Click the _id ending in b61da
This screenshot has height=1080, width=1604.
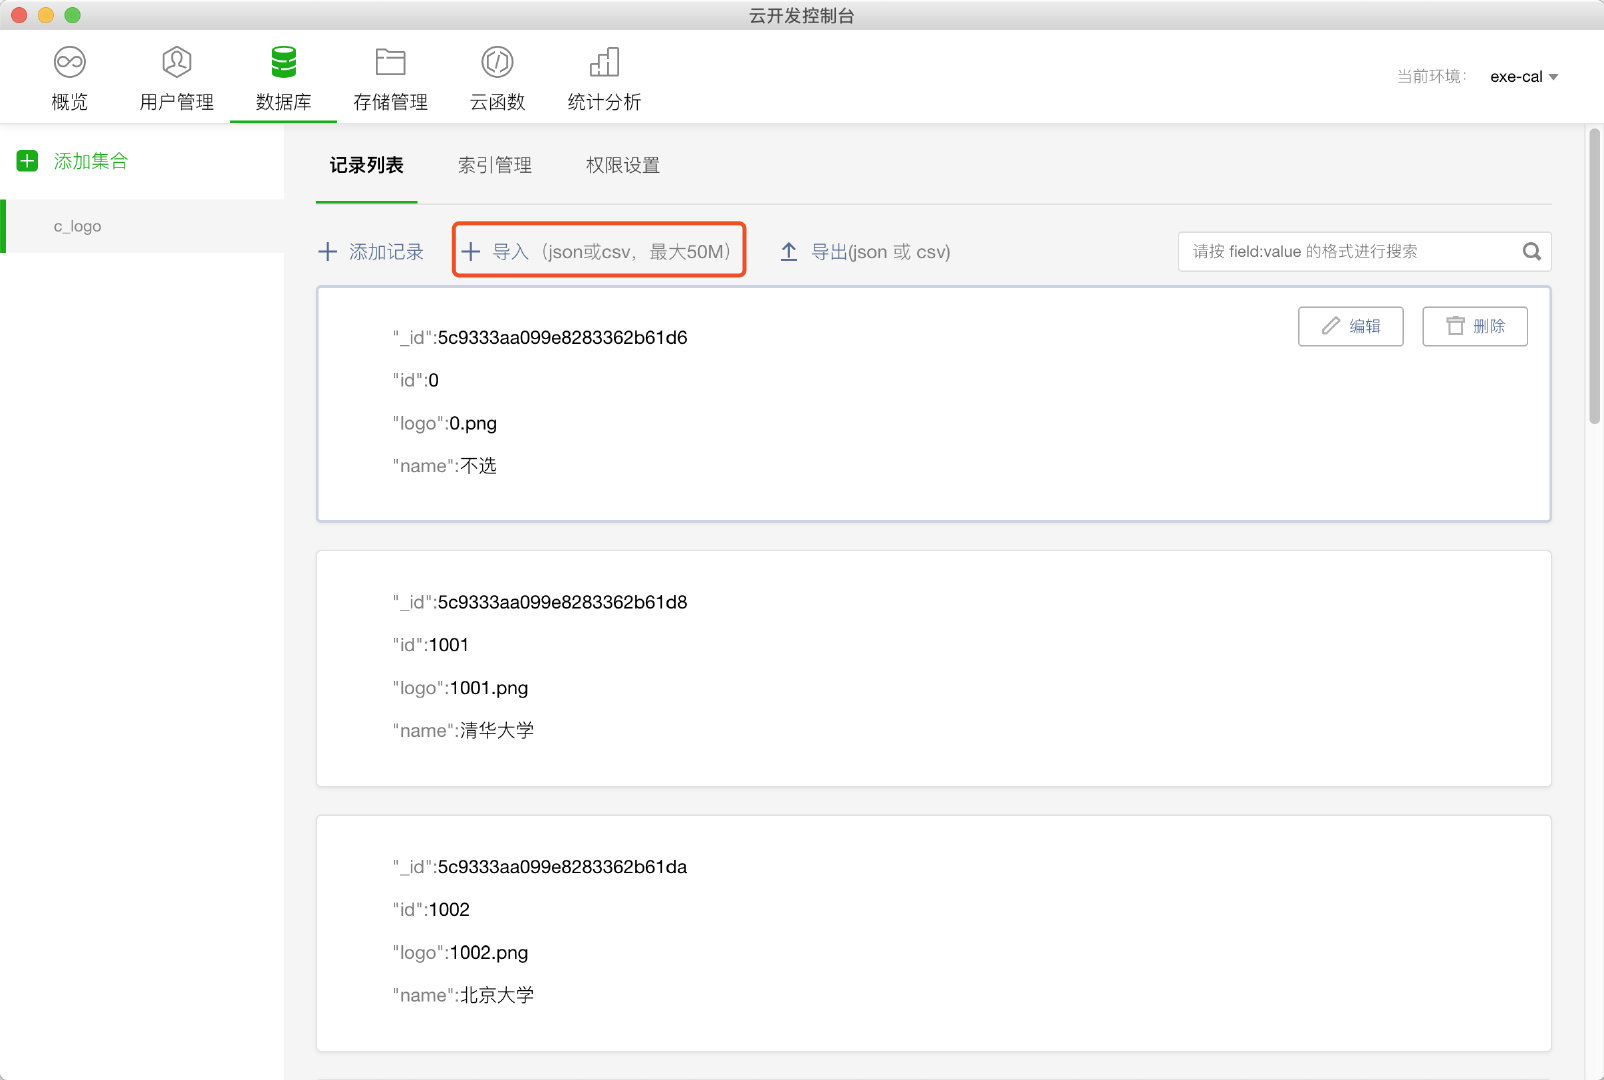(x=540, y=867)
